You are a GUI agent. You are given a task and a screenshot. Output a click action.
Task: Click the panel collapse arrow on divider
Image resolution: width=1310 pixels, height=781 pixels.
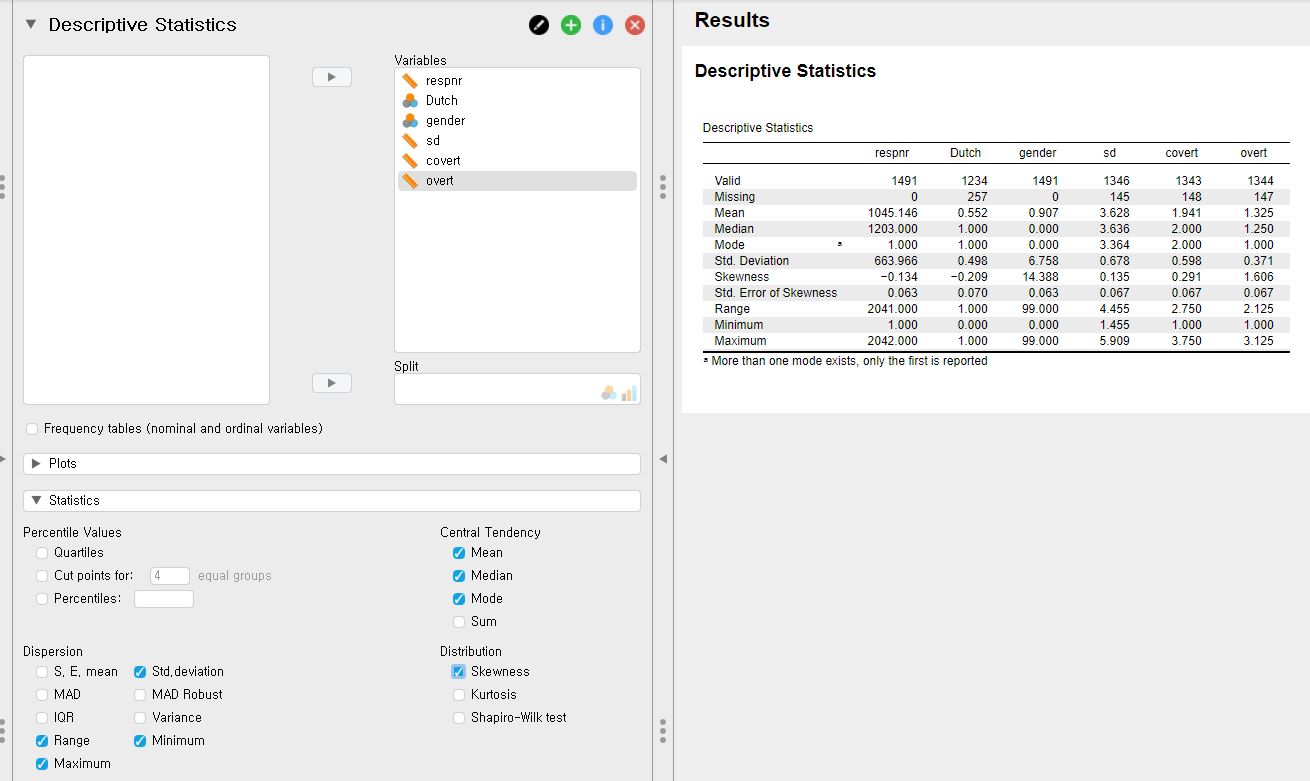[x=663, y=459]
